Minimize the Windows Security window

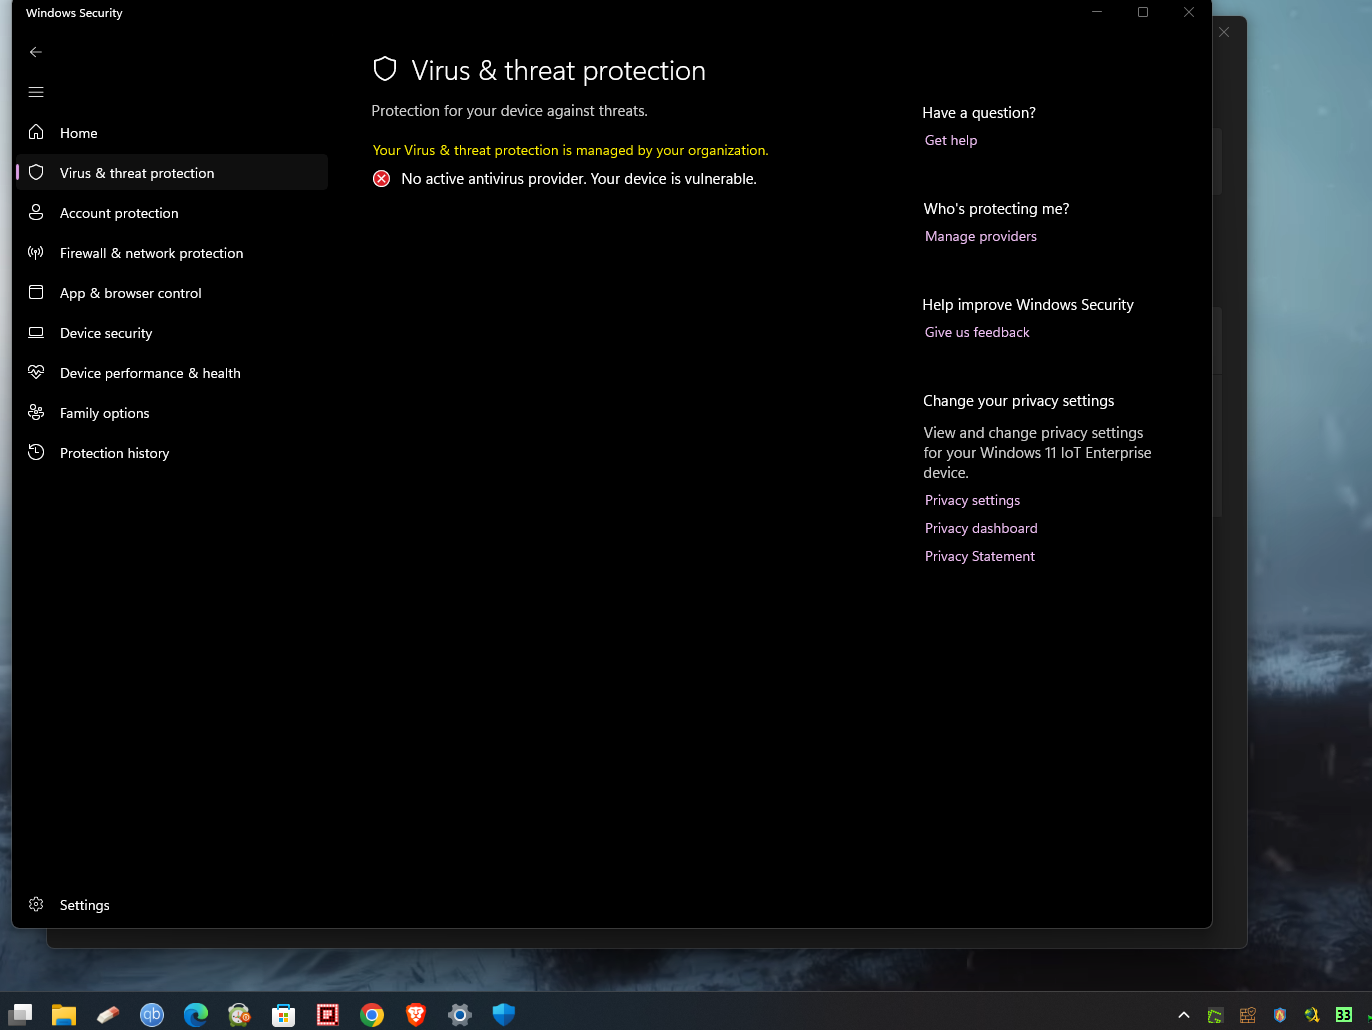point(1097,12)
